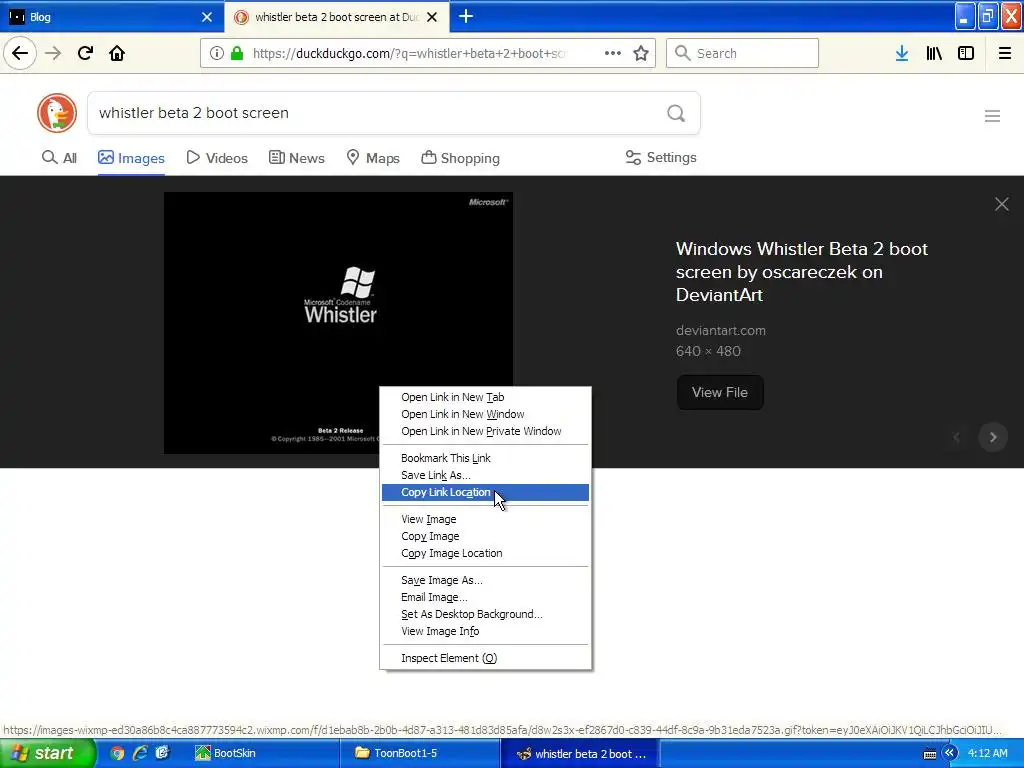Select Copy Link Location
The height and width of the screenshot is (768, 1024).
tap(485, 492)
